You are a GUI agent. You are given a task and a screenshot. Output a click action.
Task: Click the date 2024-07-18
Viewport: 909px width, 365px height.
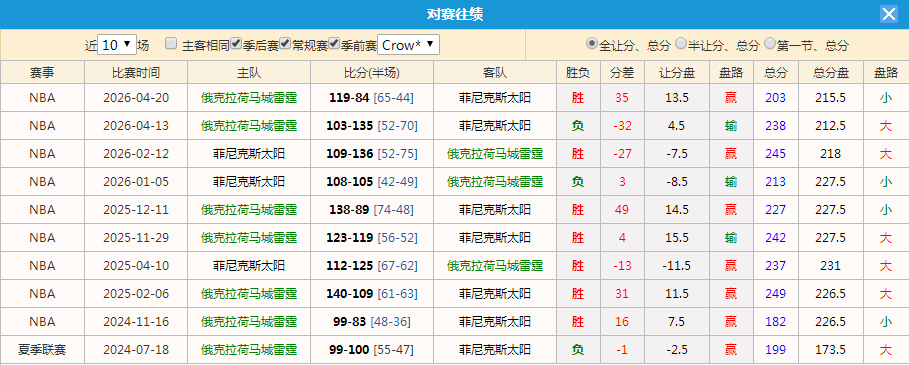point(136,349)
